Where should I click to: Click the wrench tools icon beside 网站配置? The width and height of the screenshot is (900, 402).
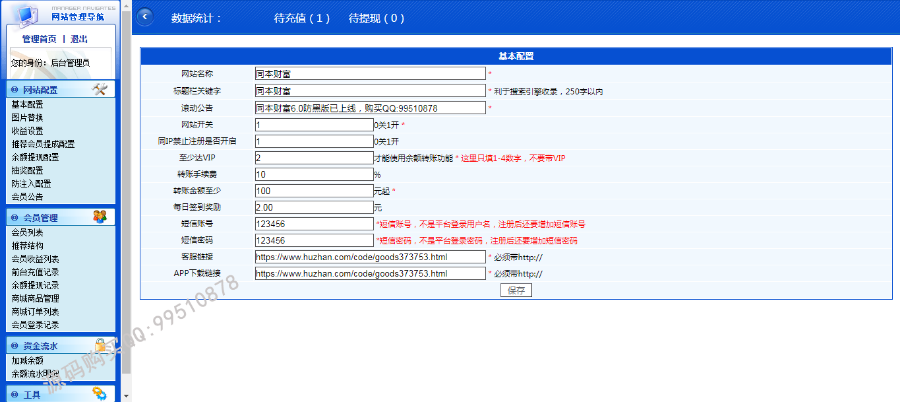[100, 88]
